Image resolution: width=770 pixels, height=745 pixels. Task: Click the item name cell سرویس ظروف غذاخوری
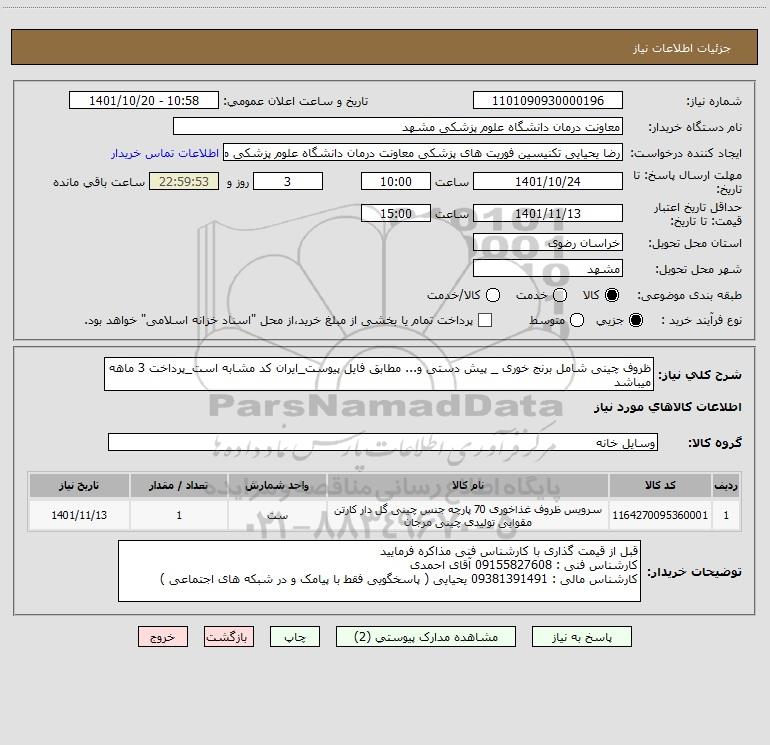468,516
